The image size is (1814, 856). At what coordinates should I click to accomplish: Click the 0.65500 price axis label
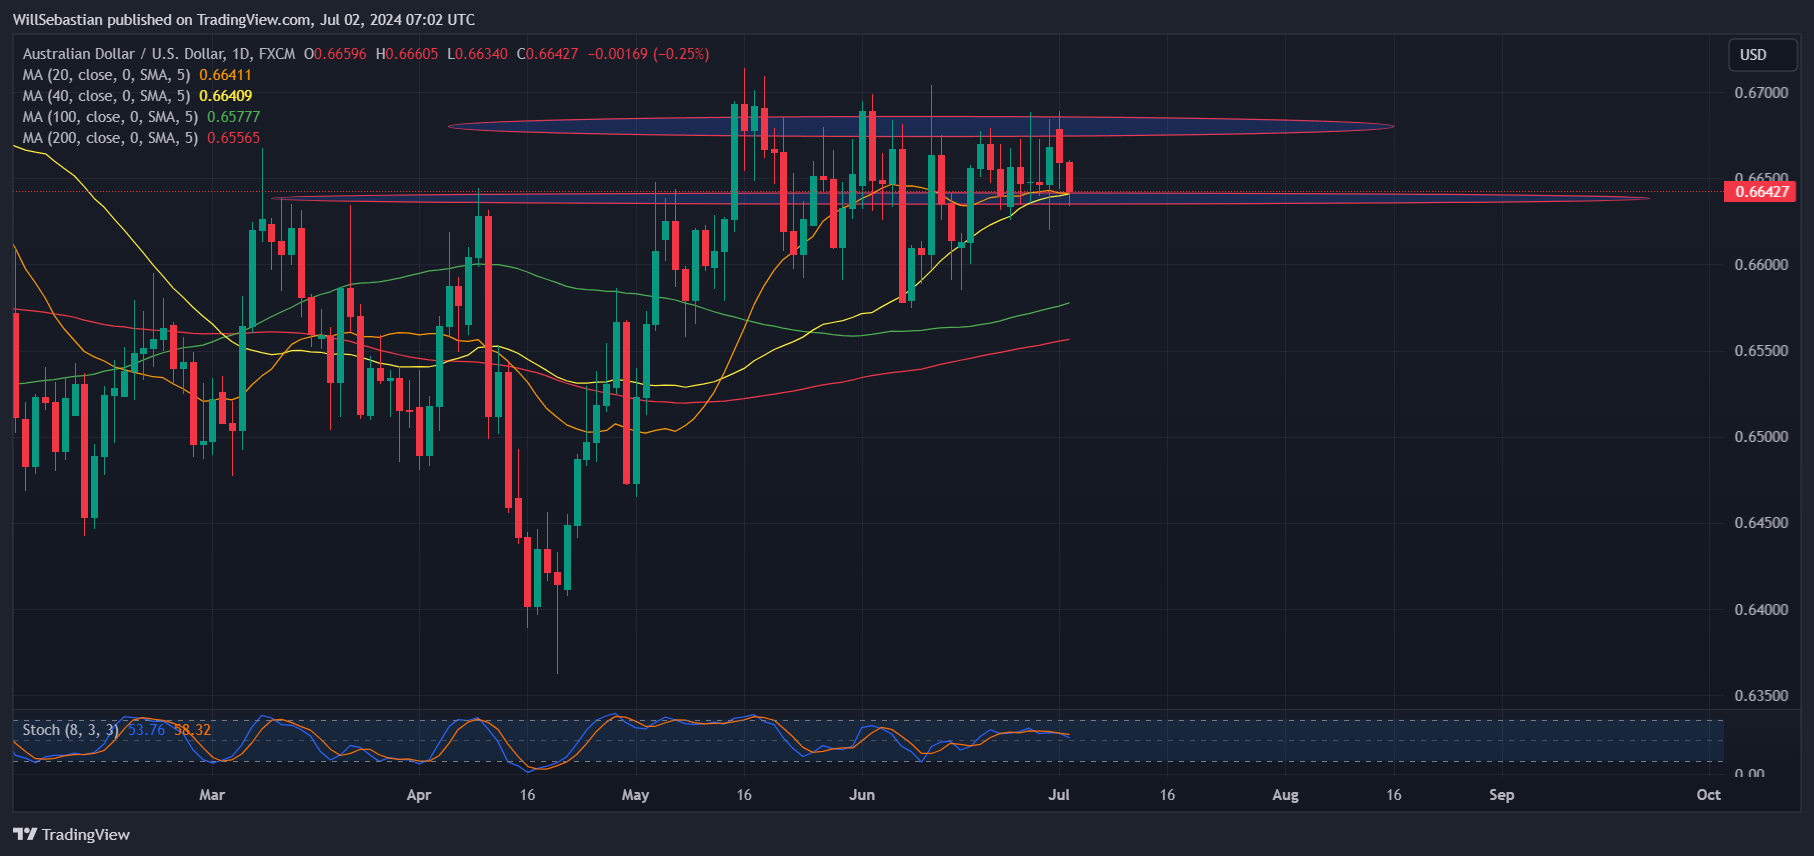(1761, 351)
